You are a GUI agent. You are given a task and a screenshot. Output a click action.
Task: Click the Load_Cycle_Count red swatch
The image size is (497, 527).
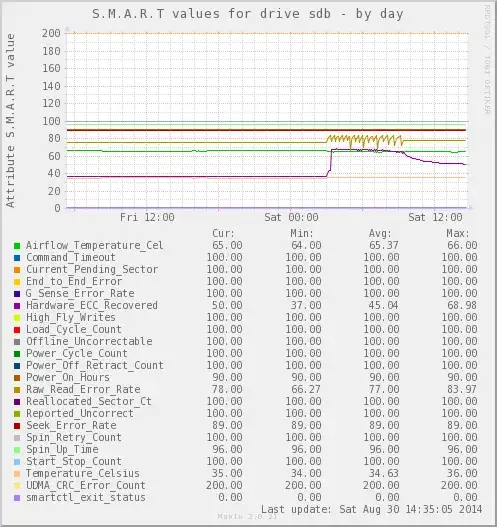17,330
